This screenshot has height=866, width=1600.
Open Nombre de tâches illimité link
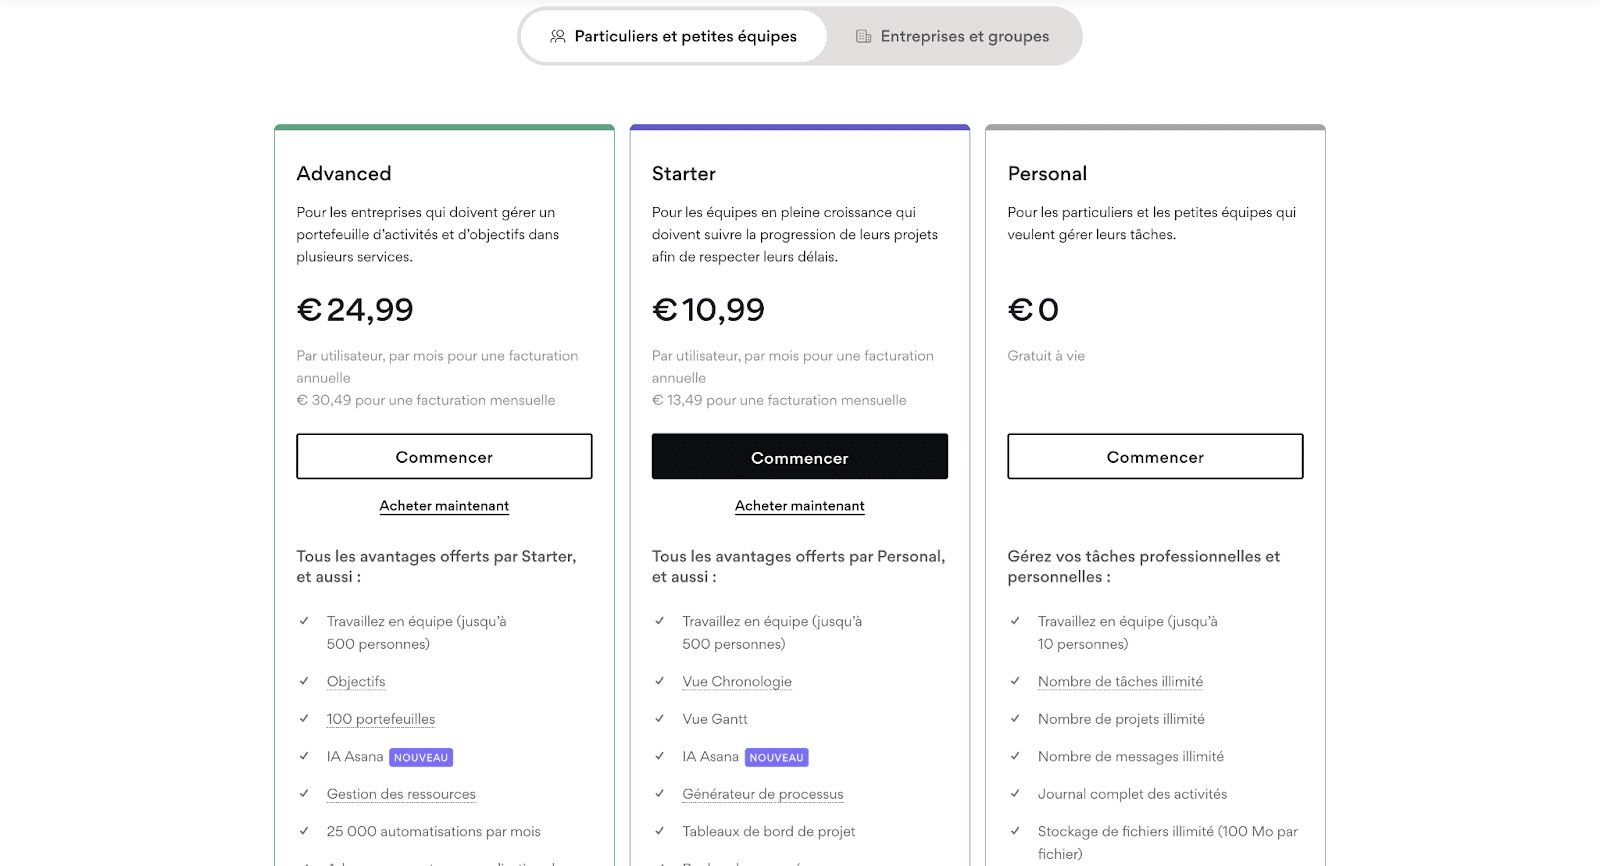click(x=1120, y=682)
